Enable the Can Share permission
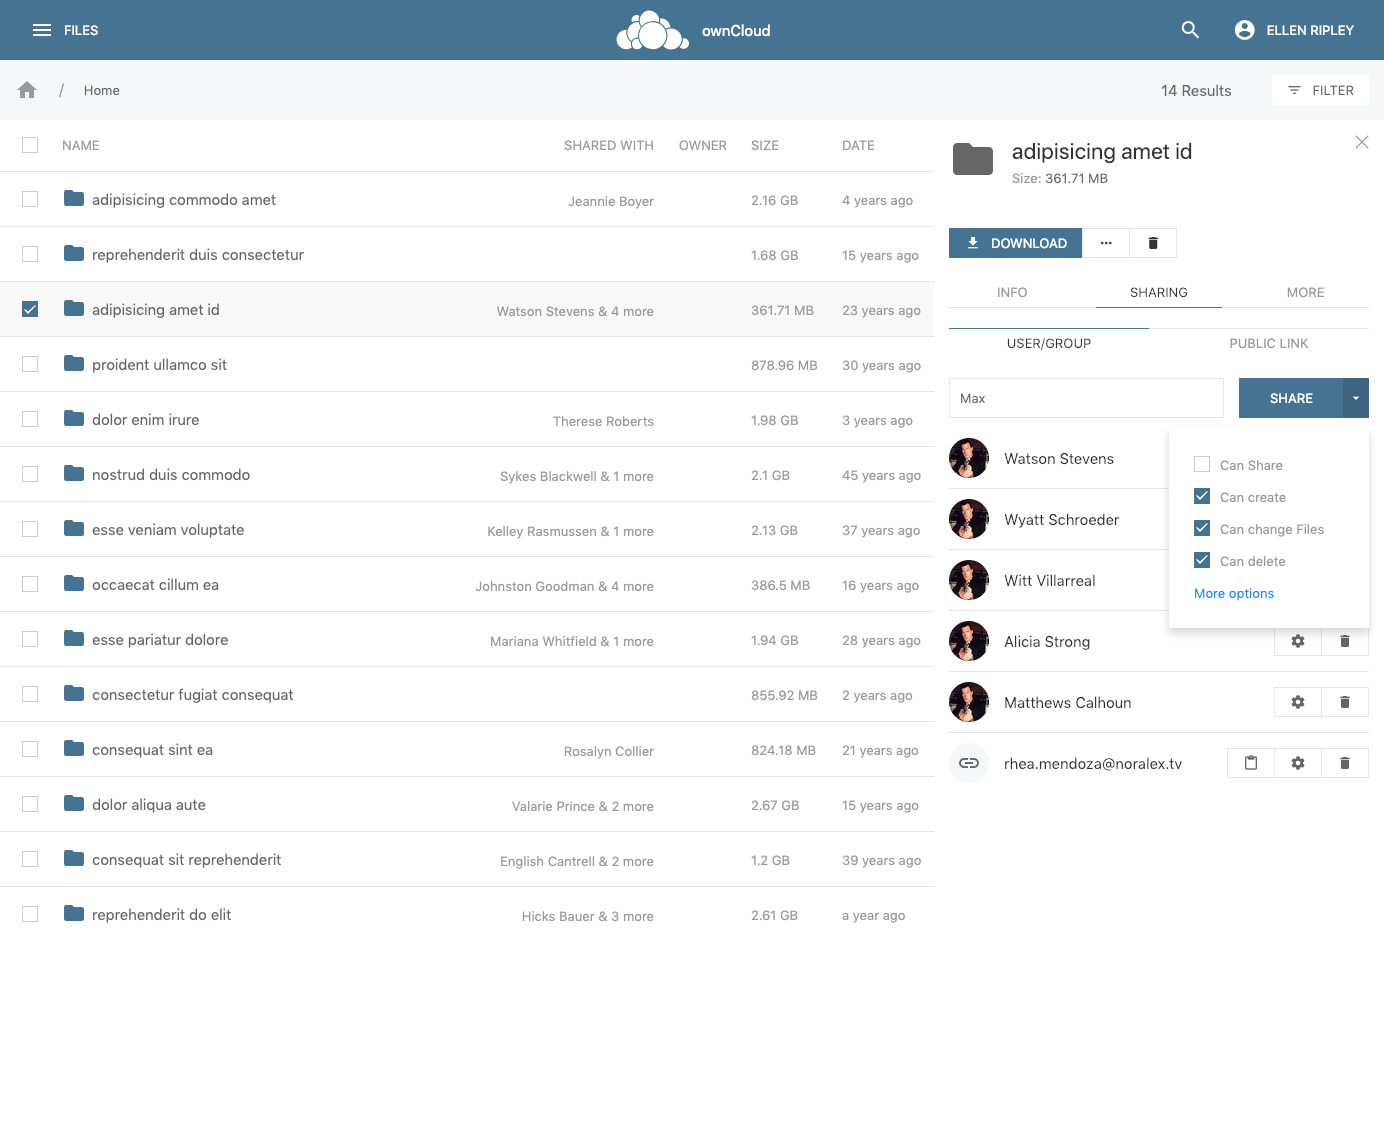The width and height of the screenshot is (1384, 1134). coord(1202,464)
